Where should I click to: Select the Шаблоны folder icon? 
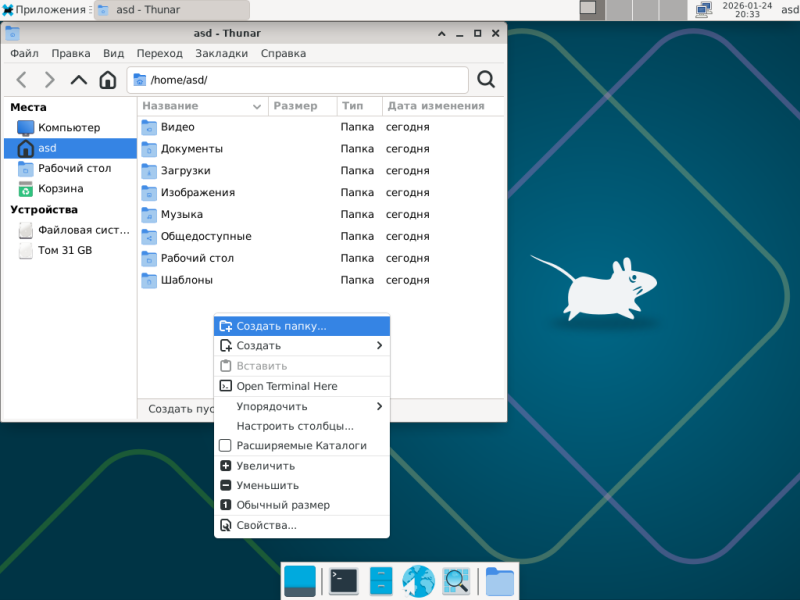(x=149, y=280)
